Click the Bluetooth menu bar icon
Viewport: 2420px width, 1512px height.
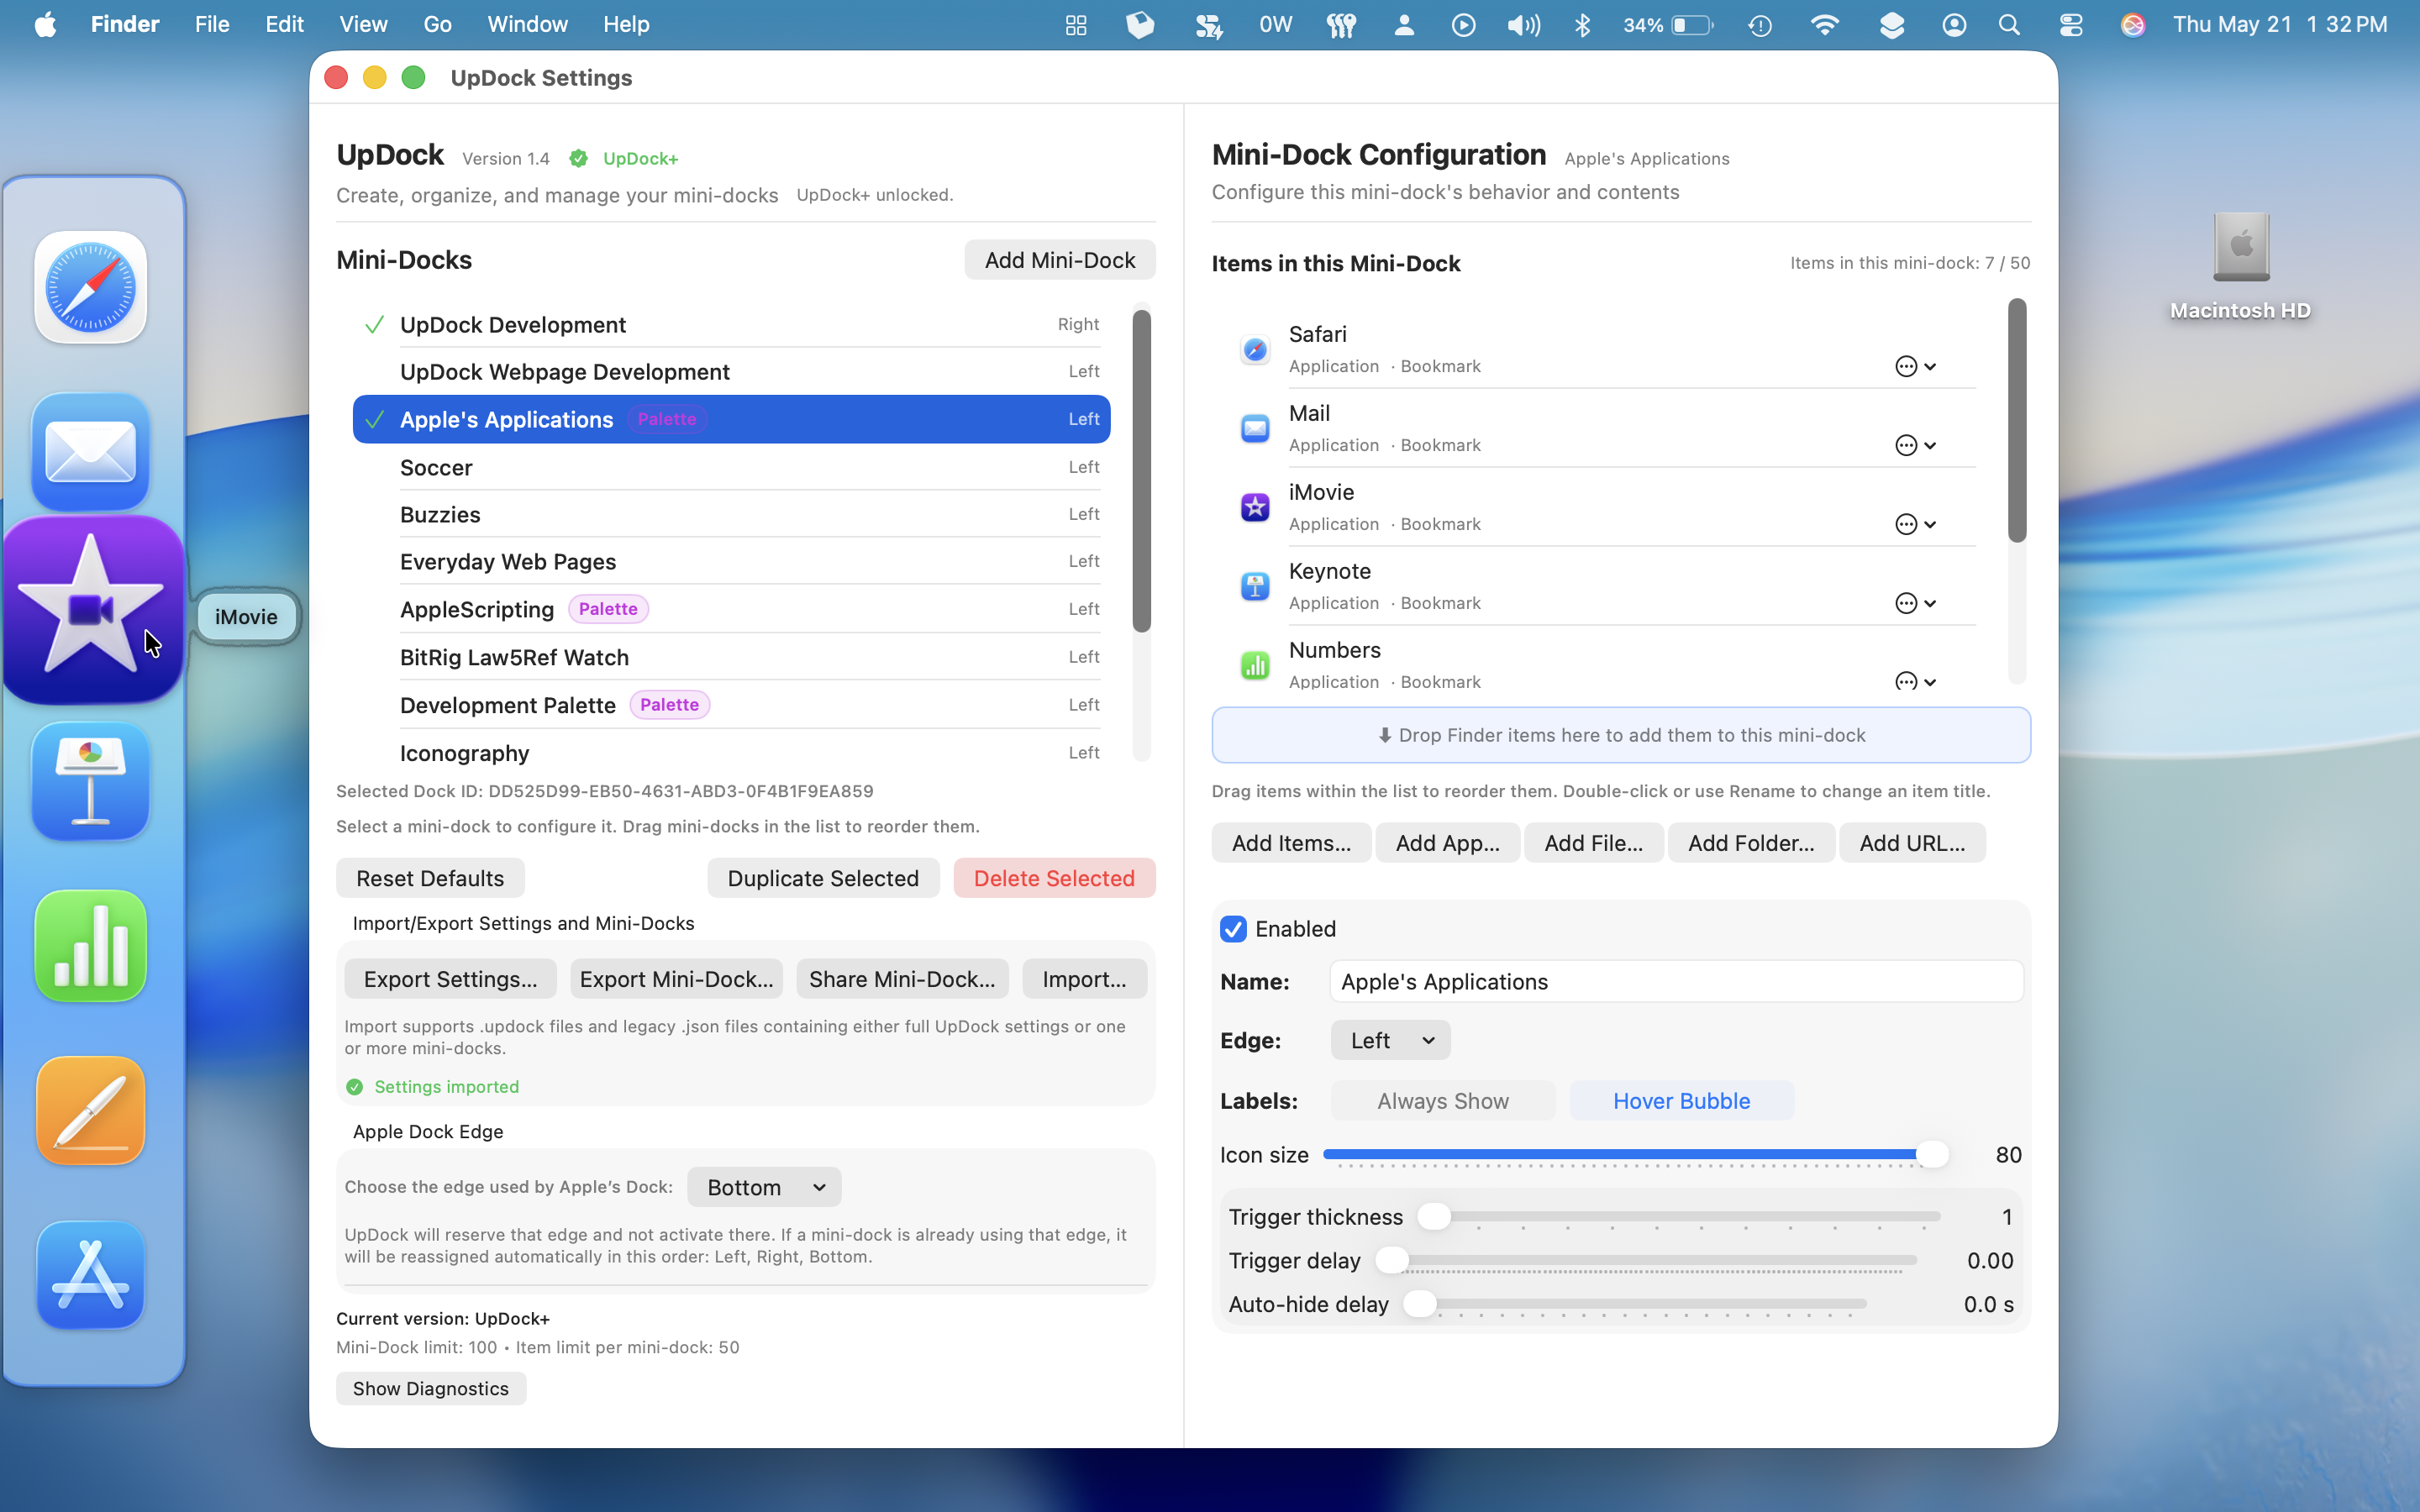tap(1582, 24)
